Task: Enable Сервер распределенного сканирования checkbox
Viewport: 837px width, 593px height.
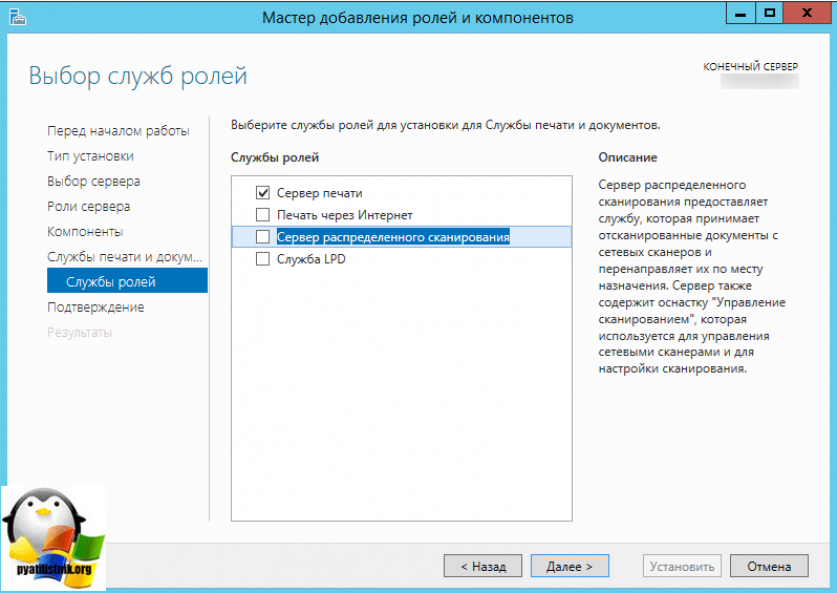Action: [263, 236]
